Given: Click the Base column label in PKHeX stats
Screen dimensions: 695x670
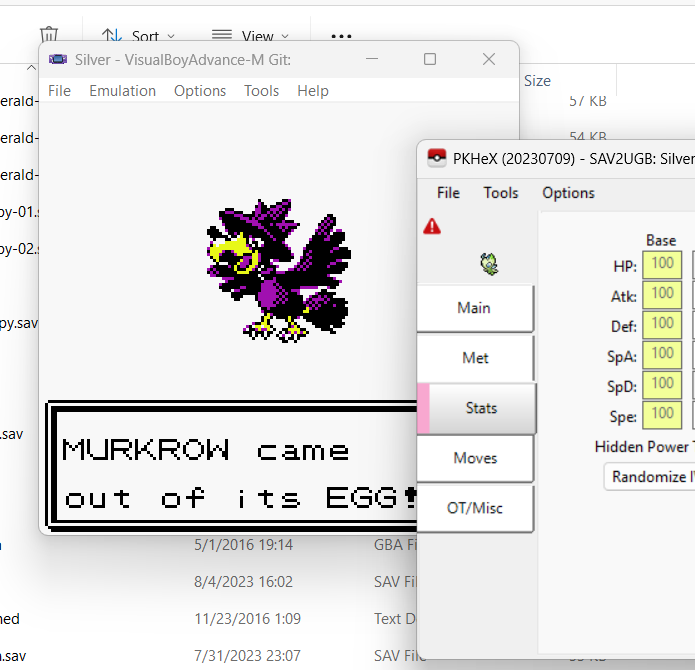Looking at the screenshot, I should (x=661, y=240).
